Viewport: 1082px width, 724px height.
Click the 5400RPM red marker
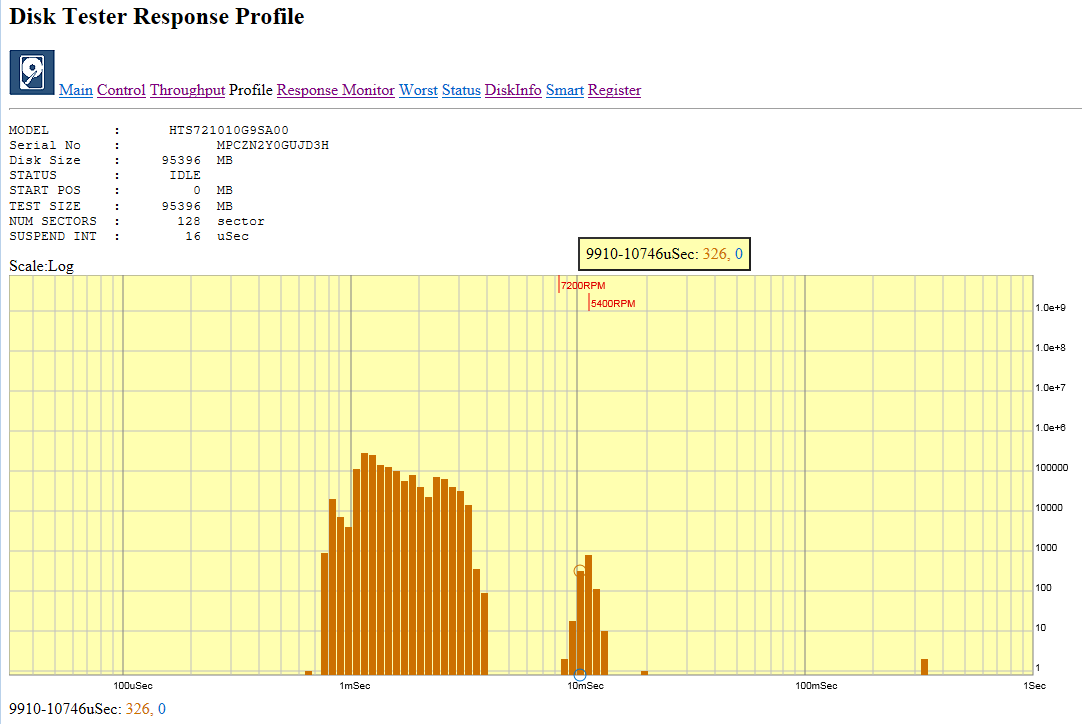(612, 303)
